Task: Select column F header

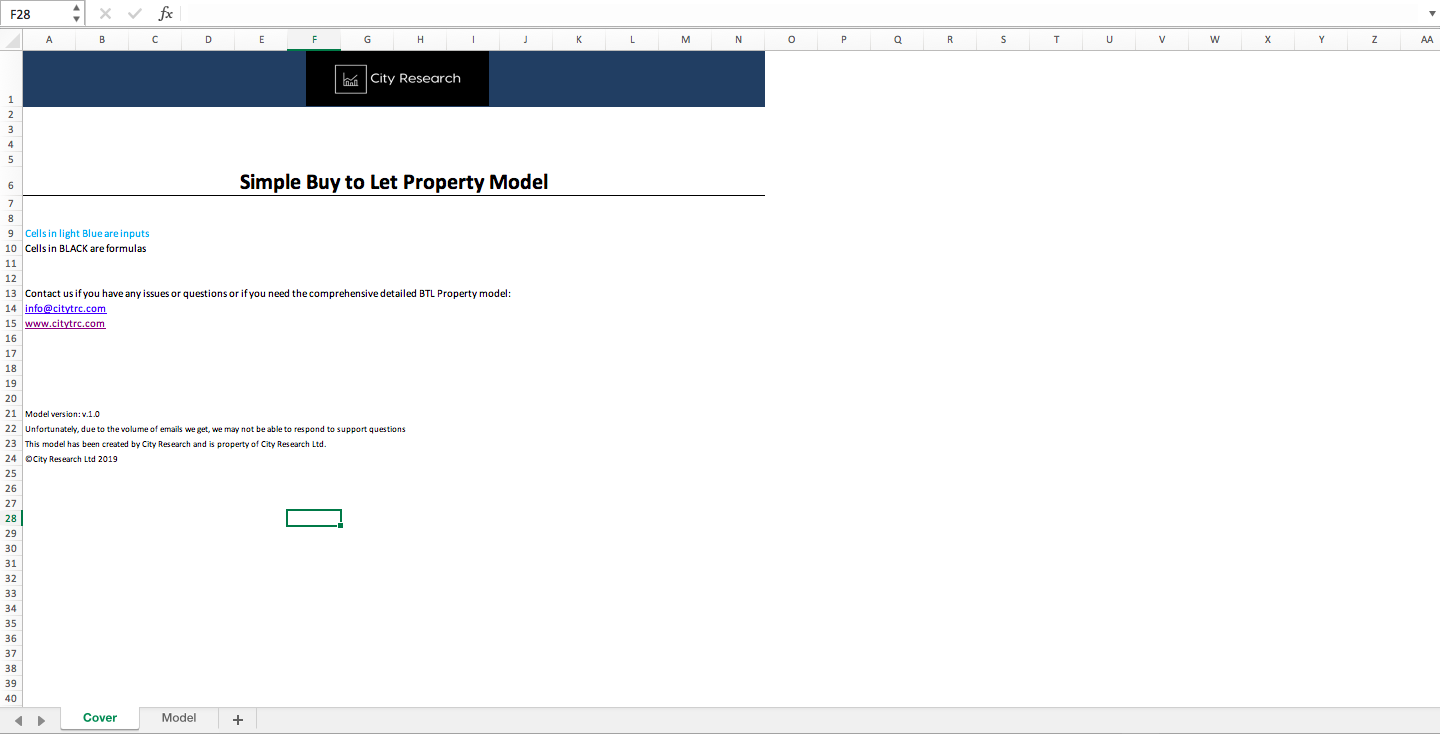Action: (x=314, y=40)
